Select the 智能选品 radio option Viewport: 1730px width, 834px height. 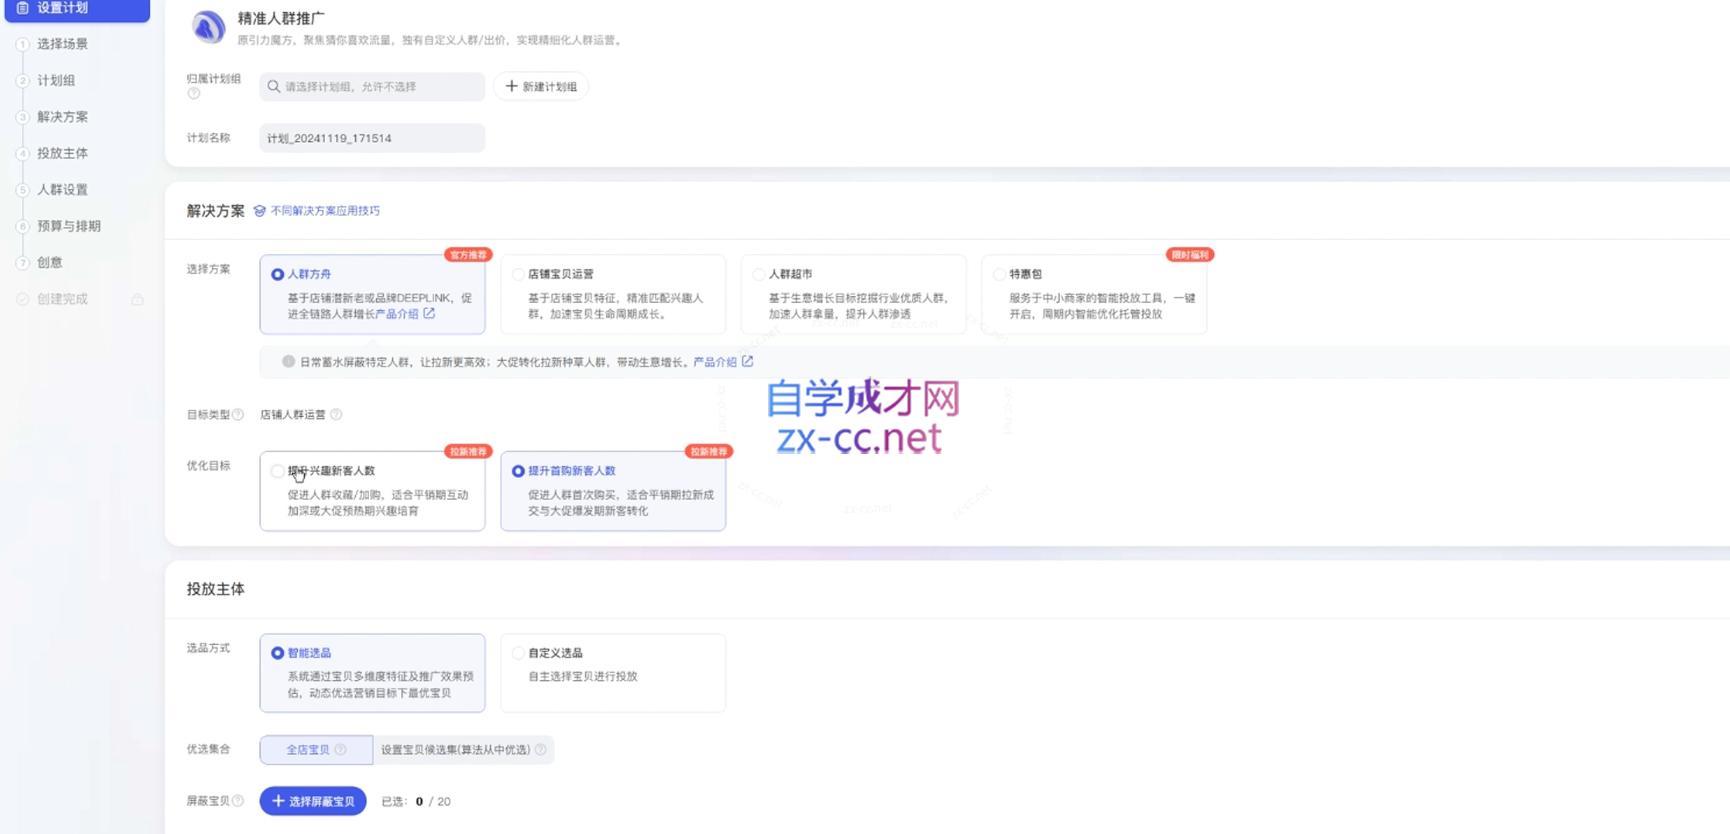click(277, 653)
